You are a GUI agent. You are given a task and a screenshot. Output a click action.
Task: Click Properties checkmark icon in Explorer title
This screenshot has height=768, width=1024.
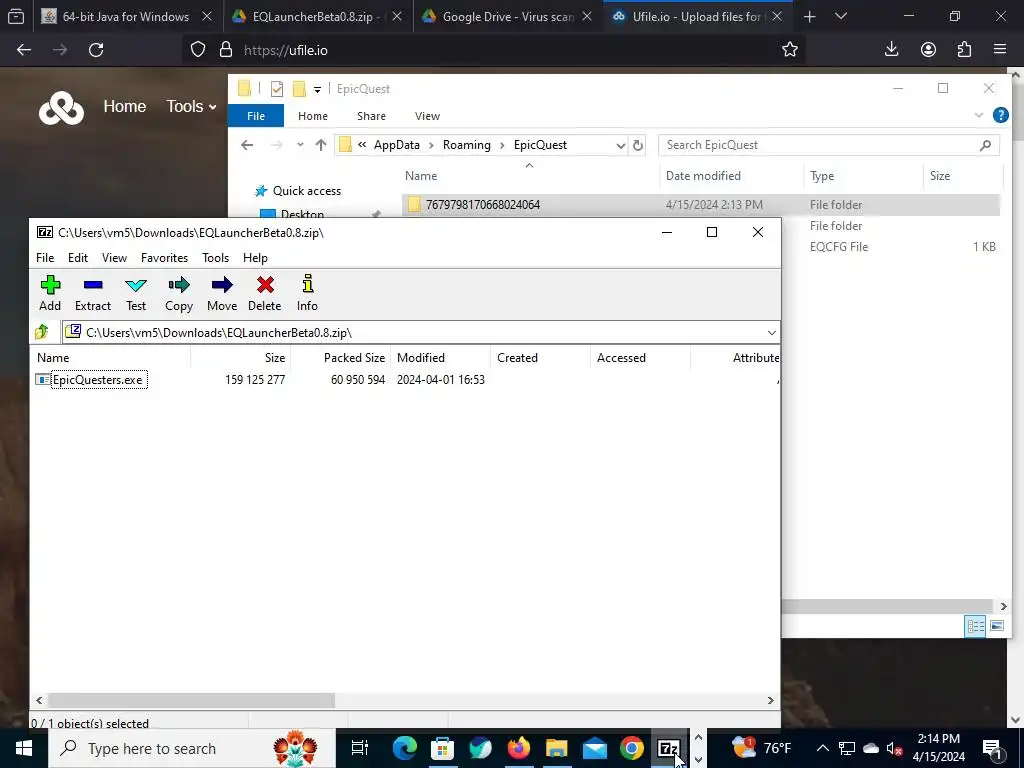pos(277,89)
